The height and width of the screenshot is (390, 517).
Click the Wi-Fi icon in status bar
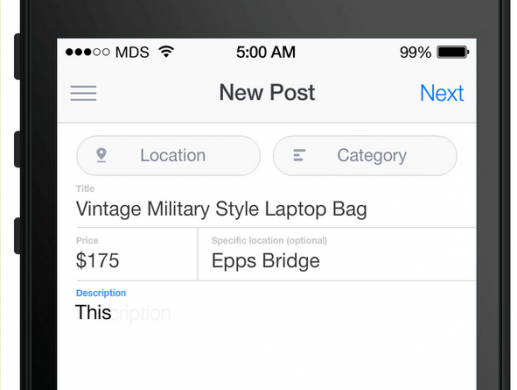tap(166, 51)
